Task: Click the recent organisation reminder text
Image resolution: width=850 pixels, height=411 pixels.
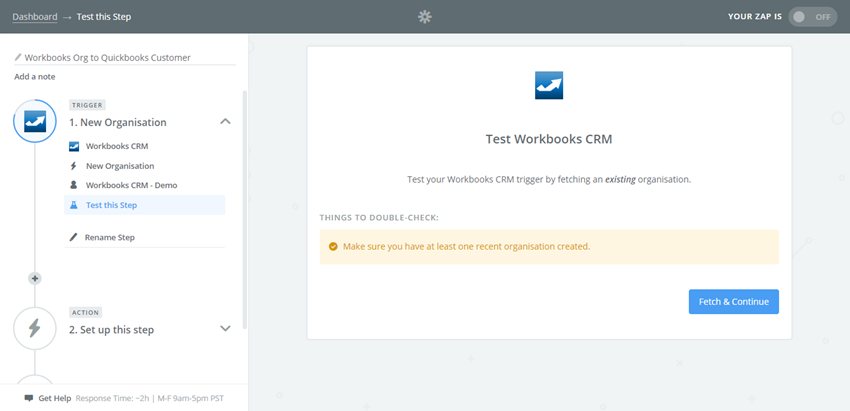Action: [x=466, y=247]
